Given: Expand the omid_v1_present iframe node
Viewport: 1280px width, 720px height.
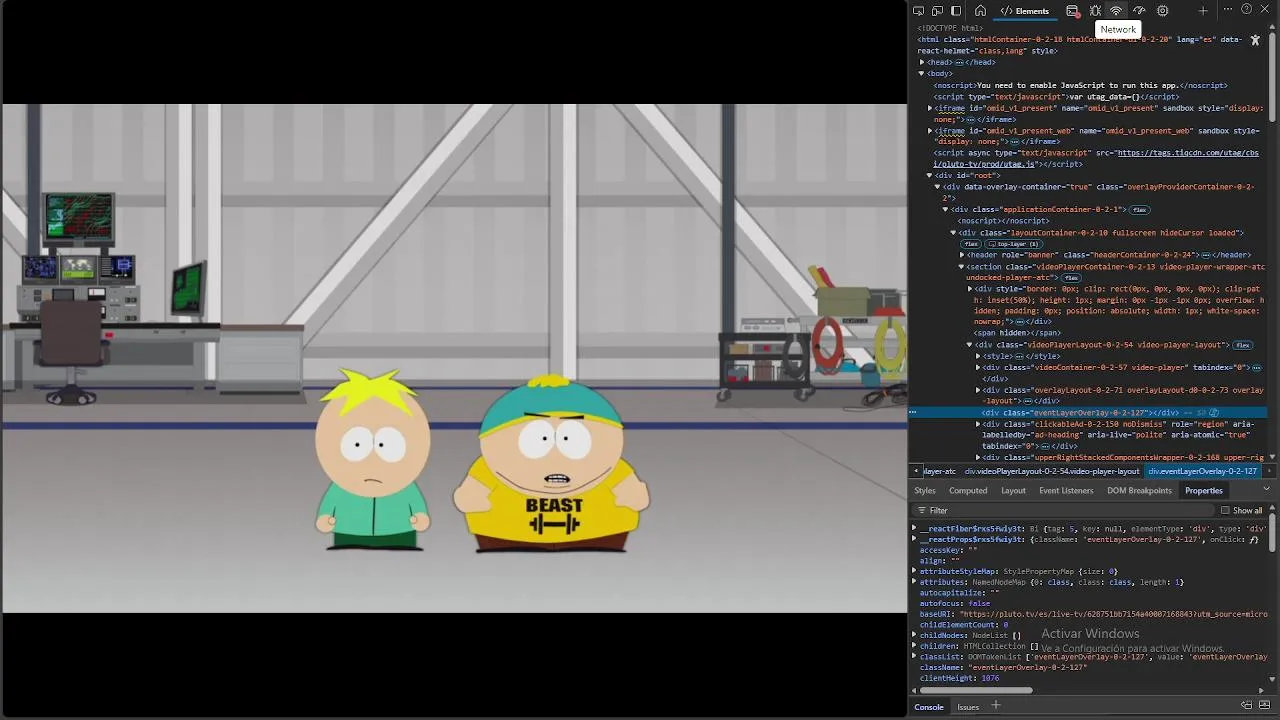Looking at the screenshot, I should coord(930,108).
